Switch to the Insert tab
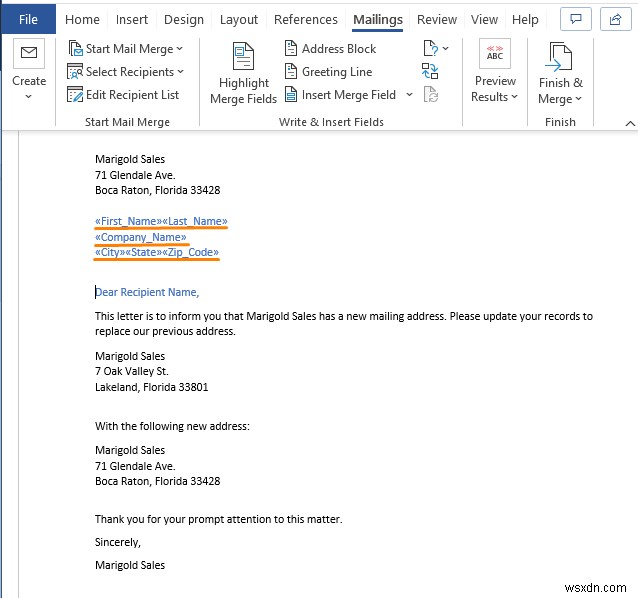 (132, 19)
